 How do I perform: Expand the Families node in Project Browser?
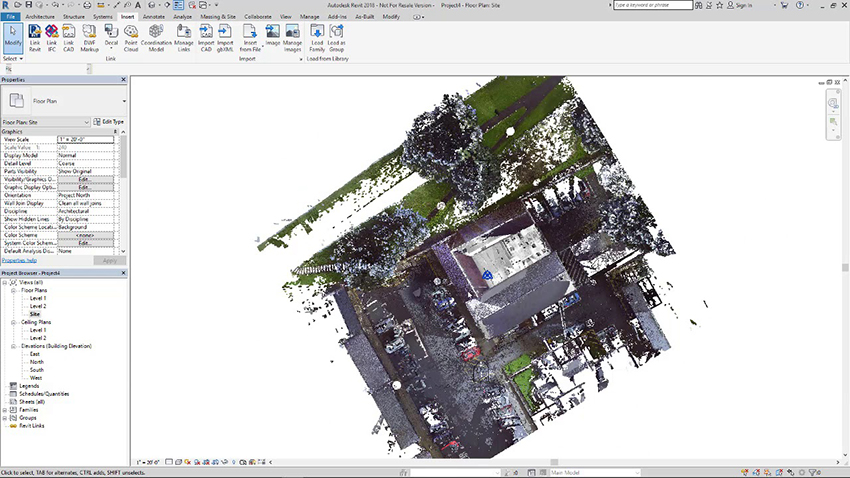click(x=5, y=410)
